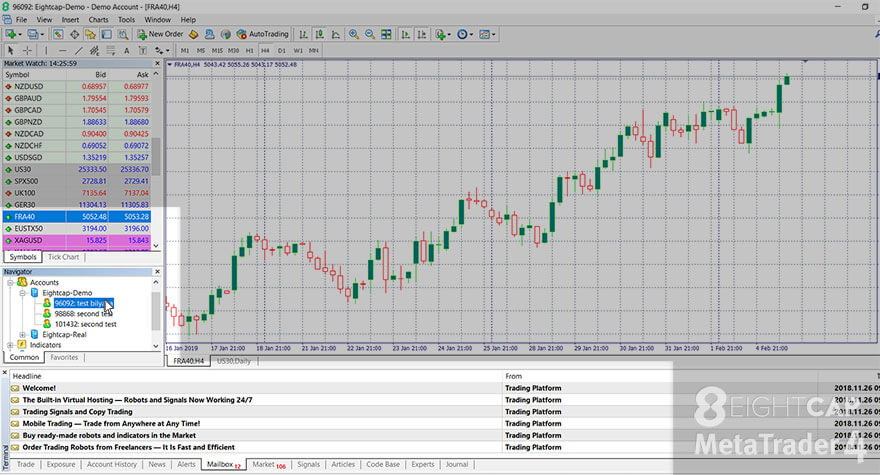
Task: Open the Indicators list dropdown
Action: tap(443, 34)
